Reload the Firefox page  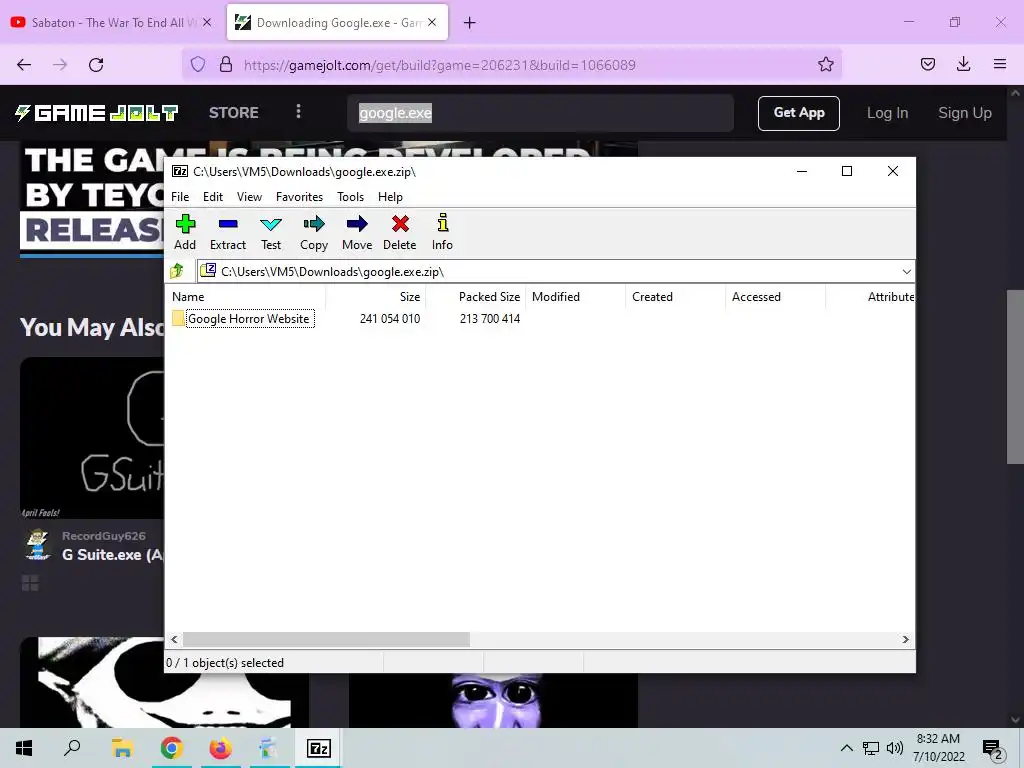coord(96,65)
